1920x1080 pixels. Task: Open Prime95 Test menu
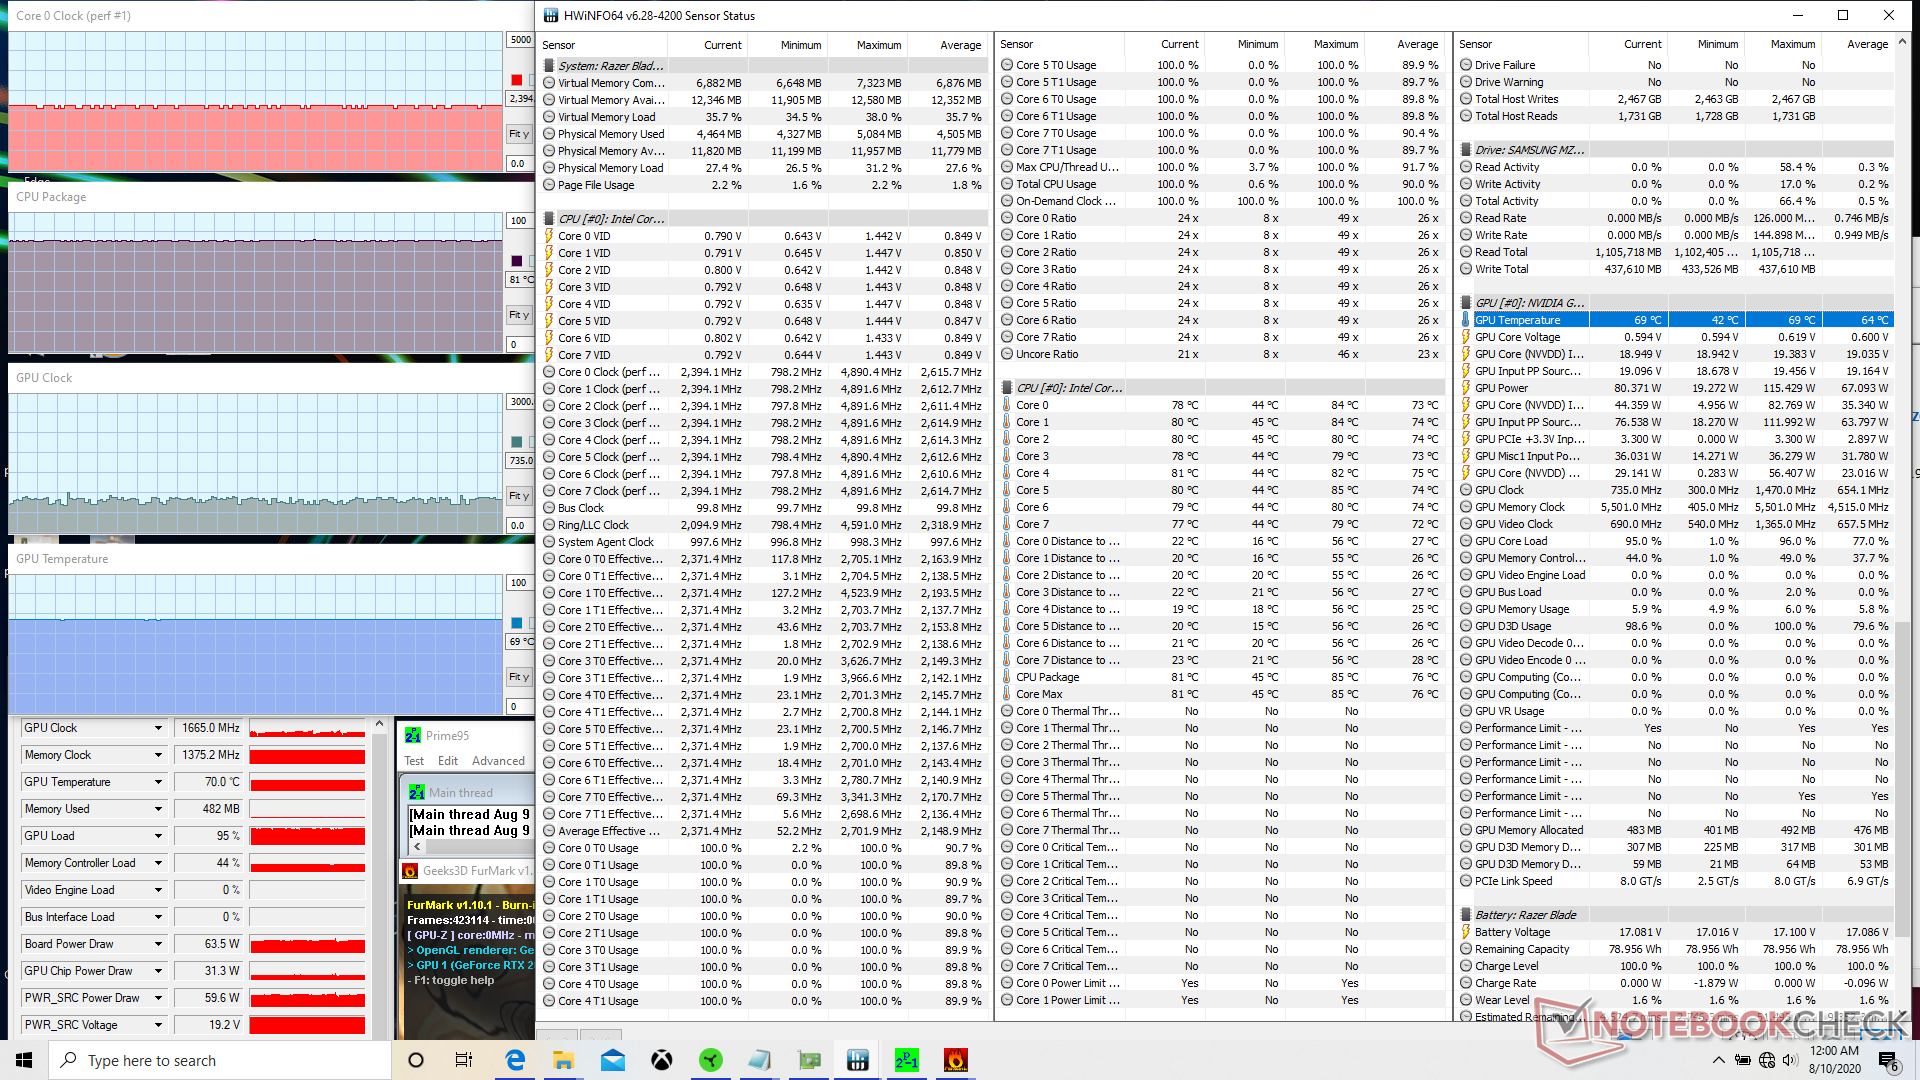(414, 761)
